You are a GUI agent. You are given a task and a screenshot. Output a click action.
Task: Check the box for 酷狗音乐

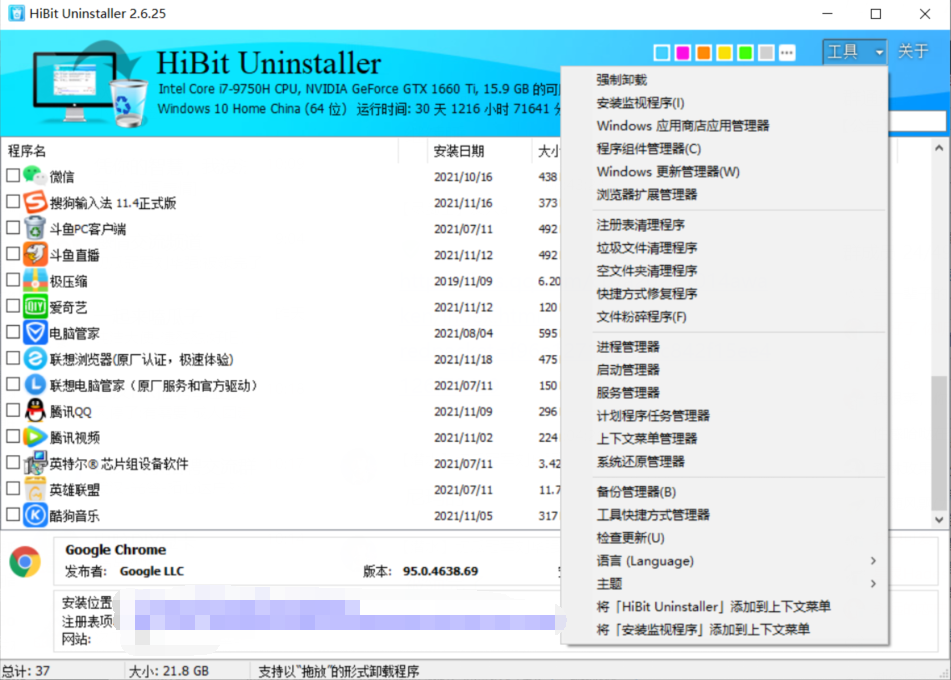[x=13, y=514]
